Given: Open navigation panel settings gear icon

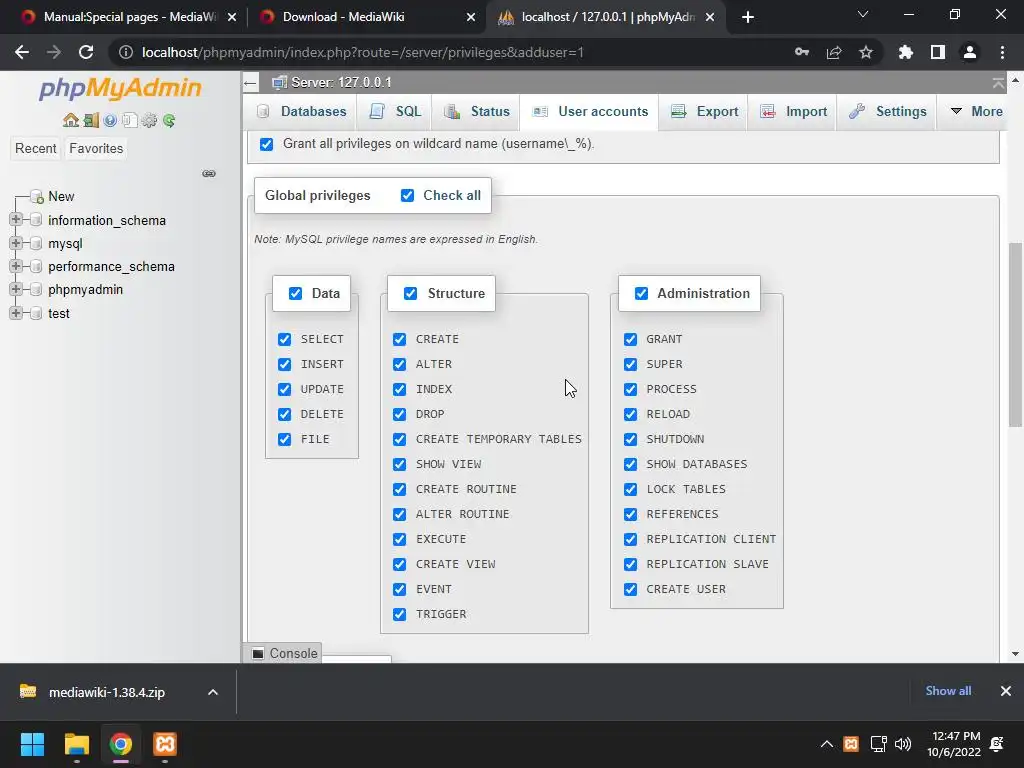Looking at the screenshot, I should coord(149,120).
